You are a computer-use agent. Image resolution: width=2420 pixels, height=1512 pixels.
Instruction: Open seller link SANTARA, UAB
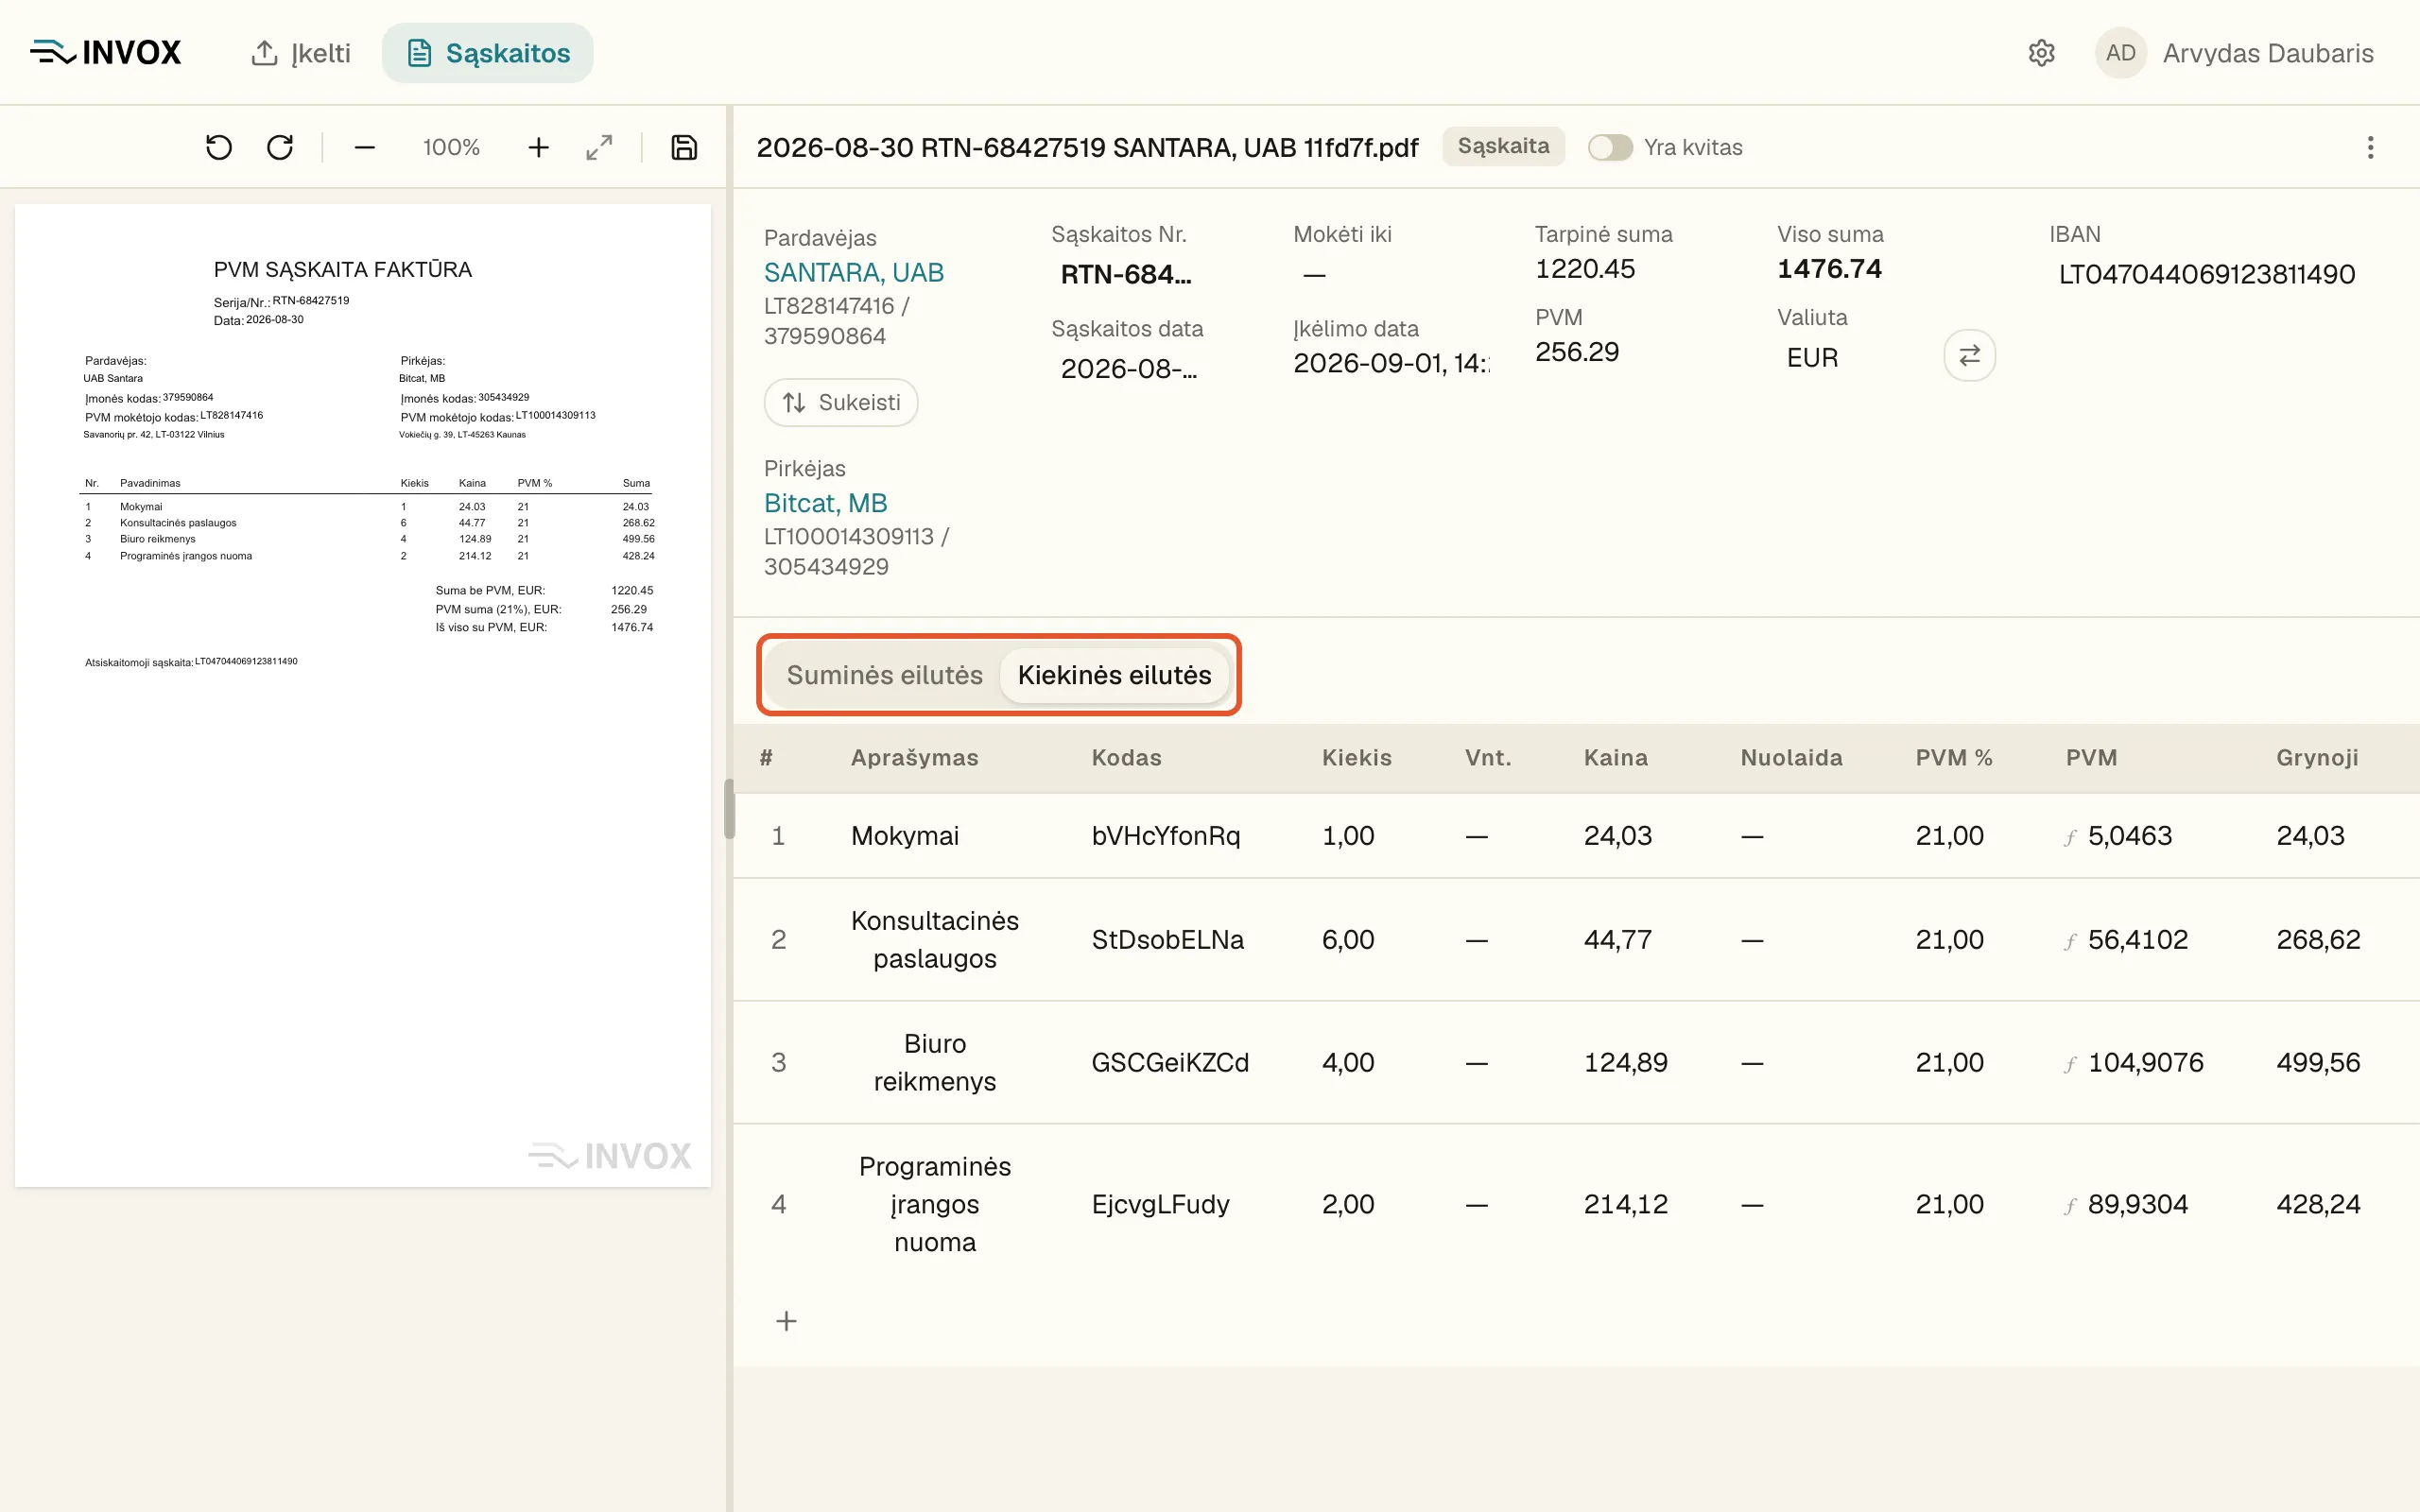854,272
